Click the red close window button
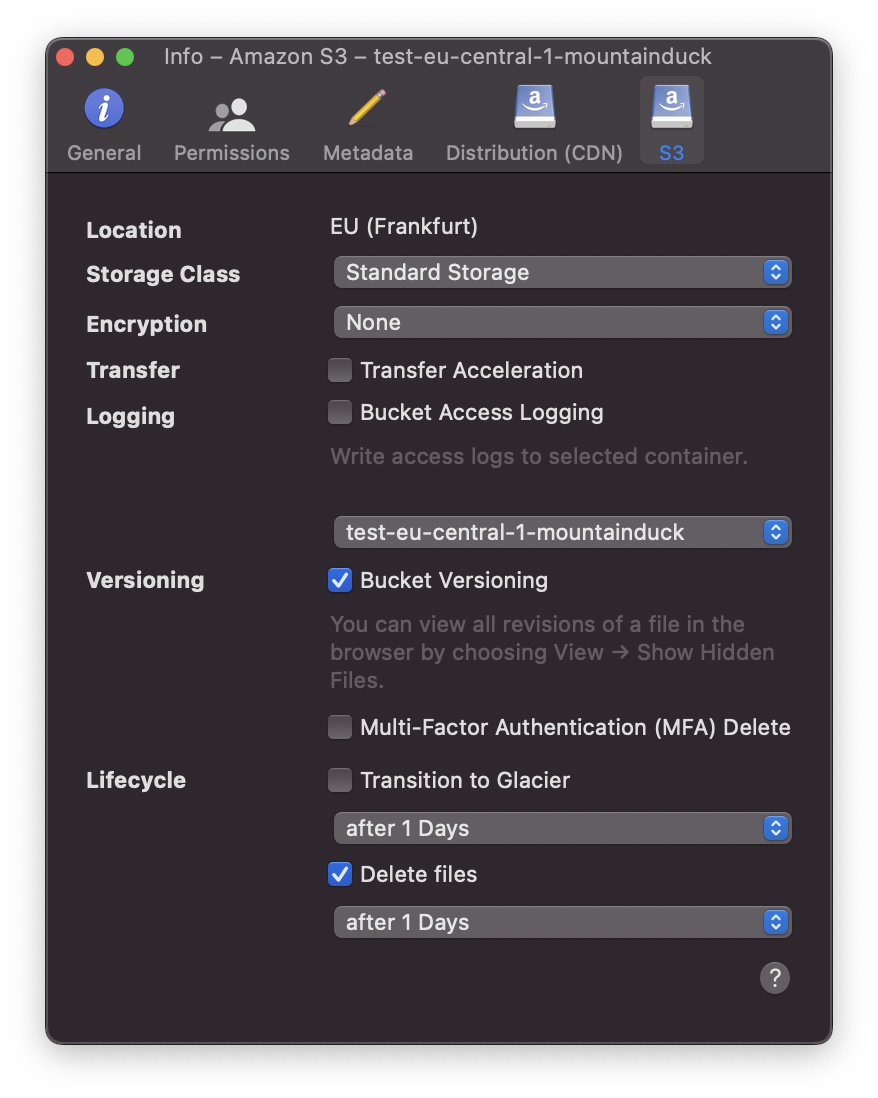 [x=65, y=57]
